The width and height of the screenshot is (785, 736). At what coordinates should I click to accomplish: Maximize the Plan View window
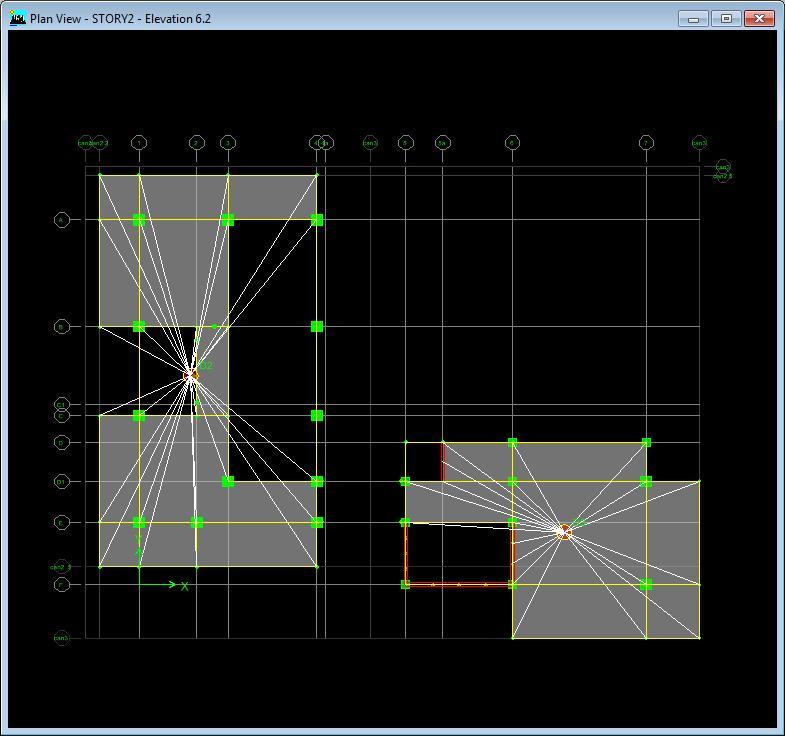click(726, 19)
